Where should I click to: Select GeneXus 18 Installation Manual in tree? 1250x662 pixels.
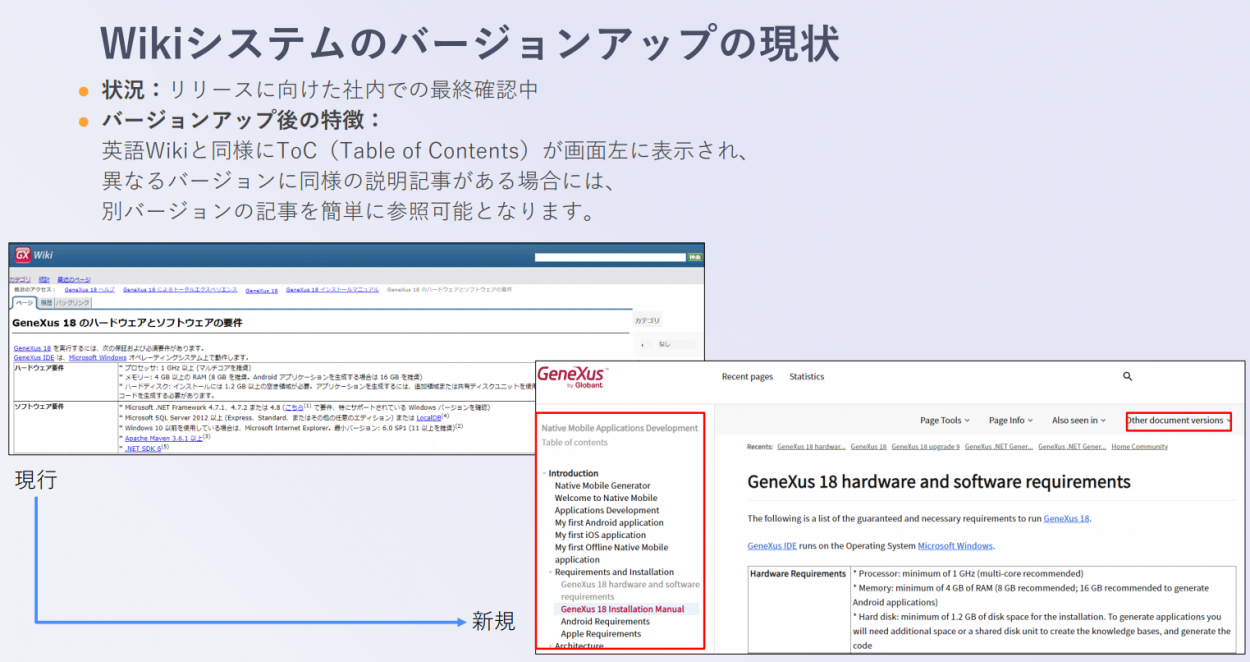(622, 609)
